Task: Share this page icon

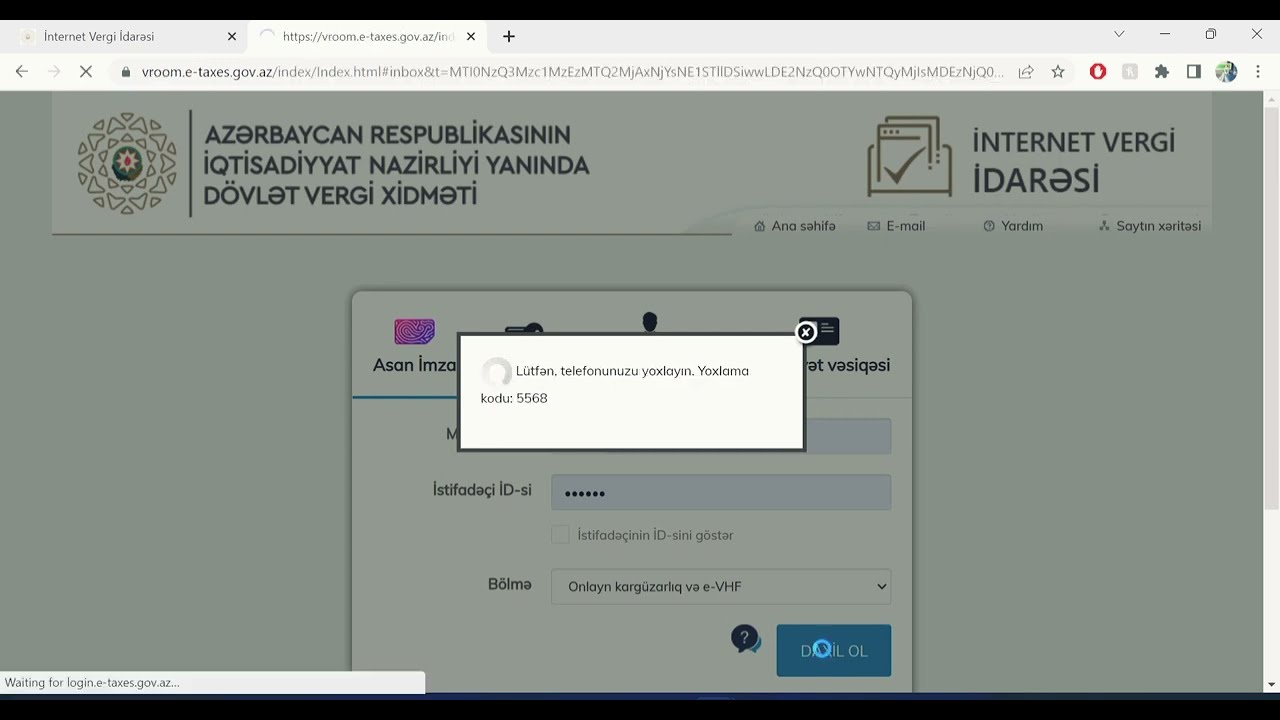Action: (1026, 72)
